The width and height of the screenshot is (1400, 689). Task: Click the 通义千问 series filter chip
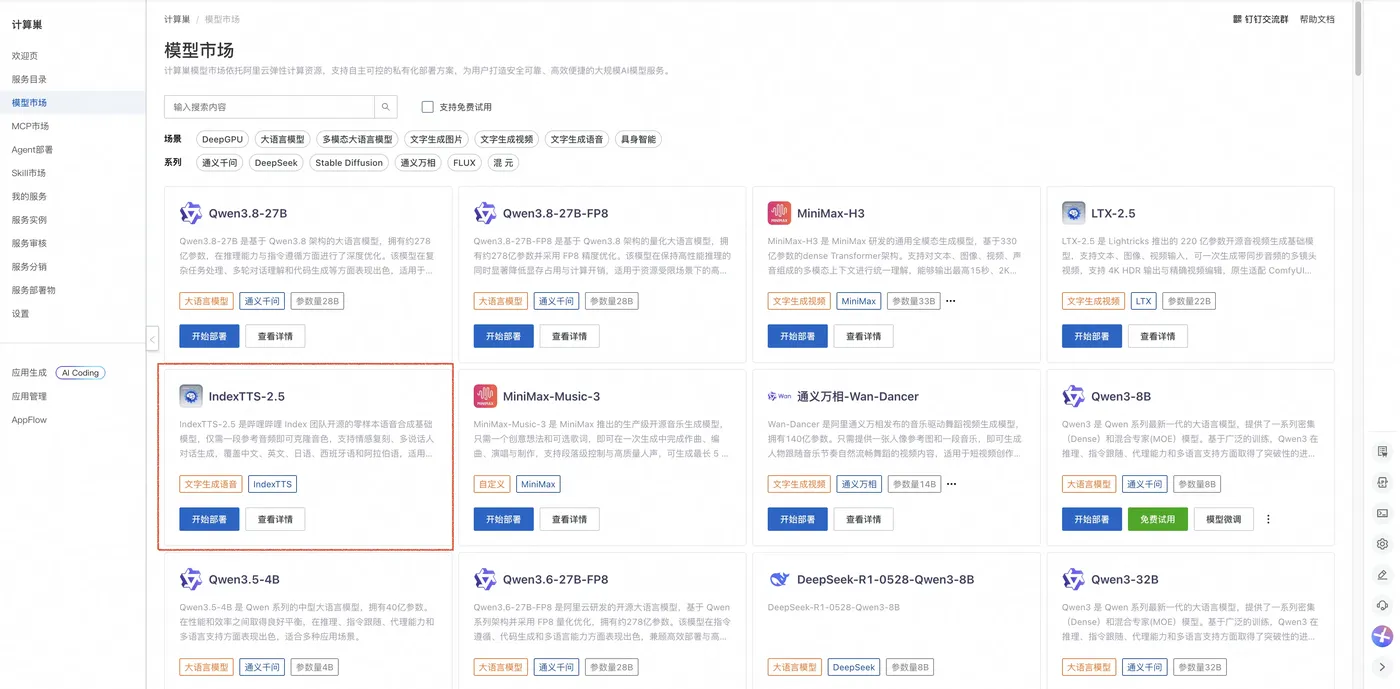coord(220,162)
